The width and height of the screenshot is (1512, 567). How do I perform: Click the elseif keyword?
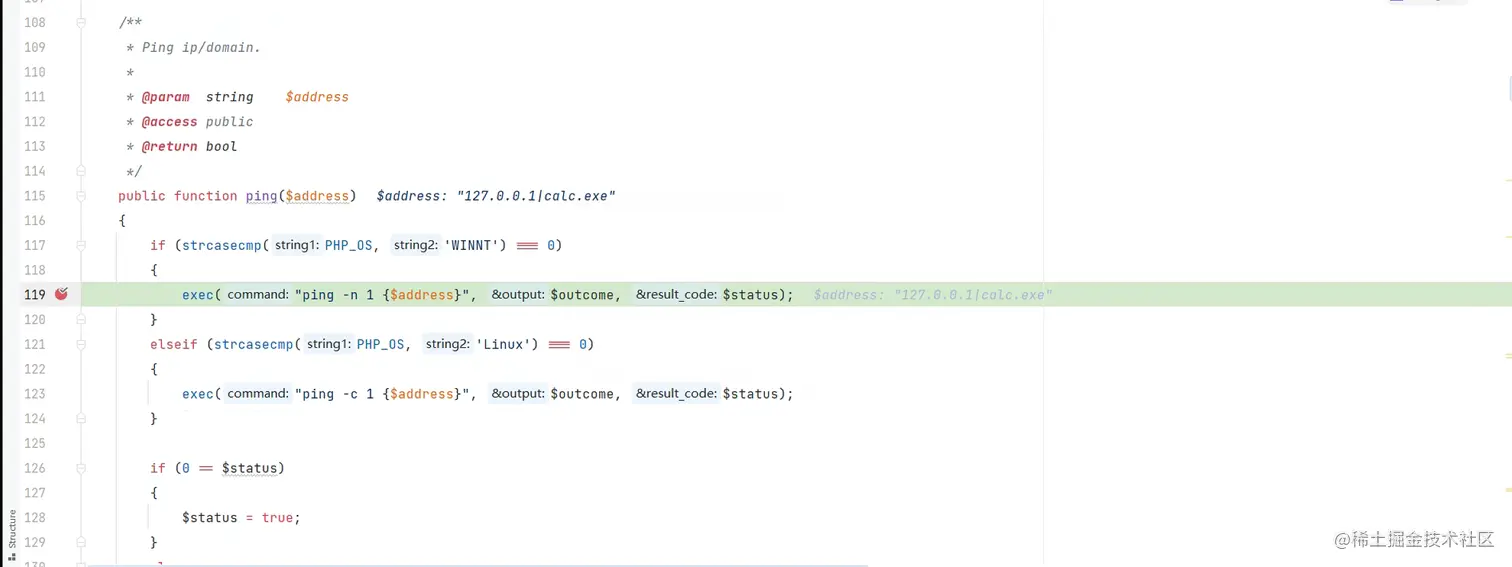pos(174,344)
